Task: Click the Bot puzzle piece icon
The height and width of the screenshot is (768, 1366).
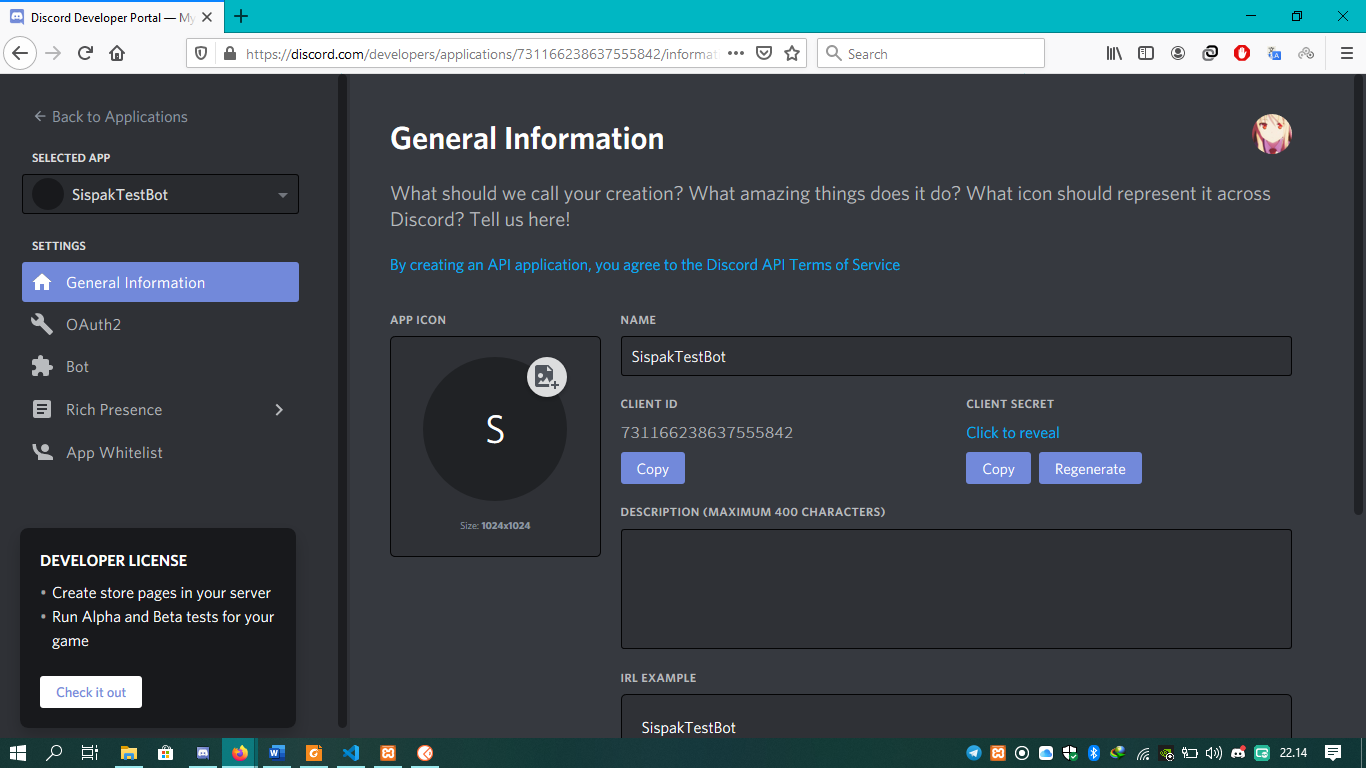Action: (42, 367)
